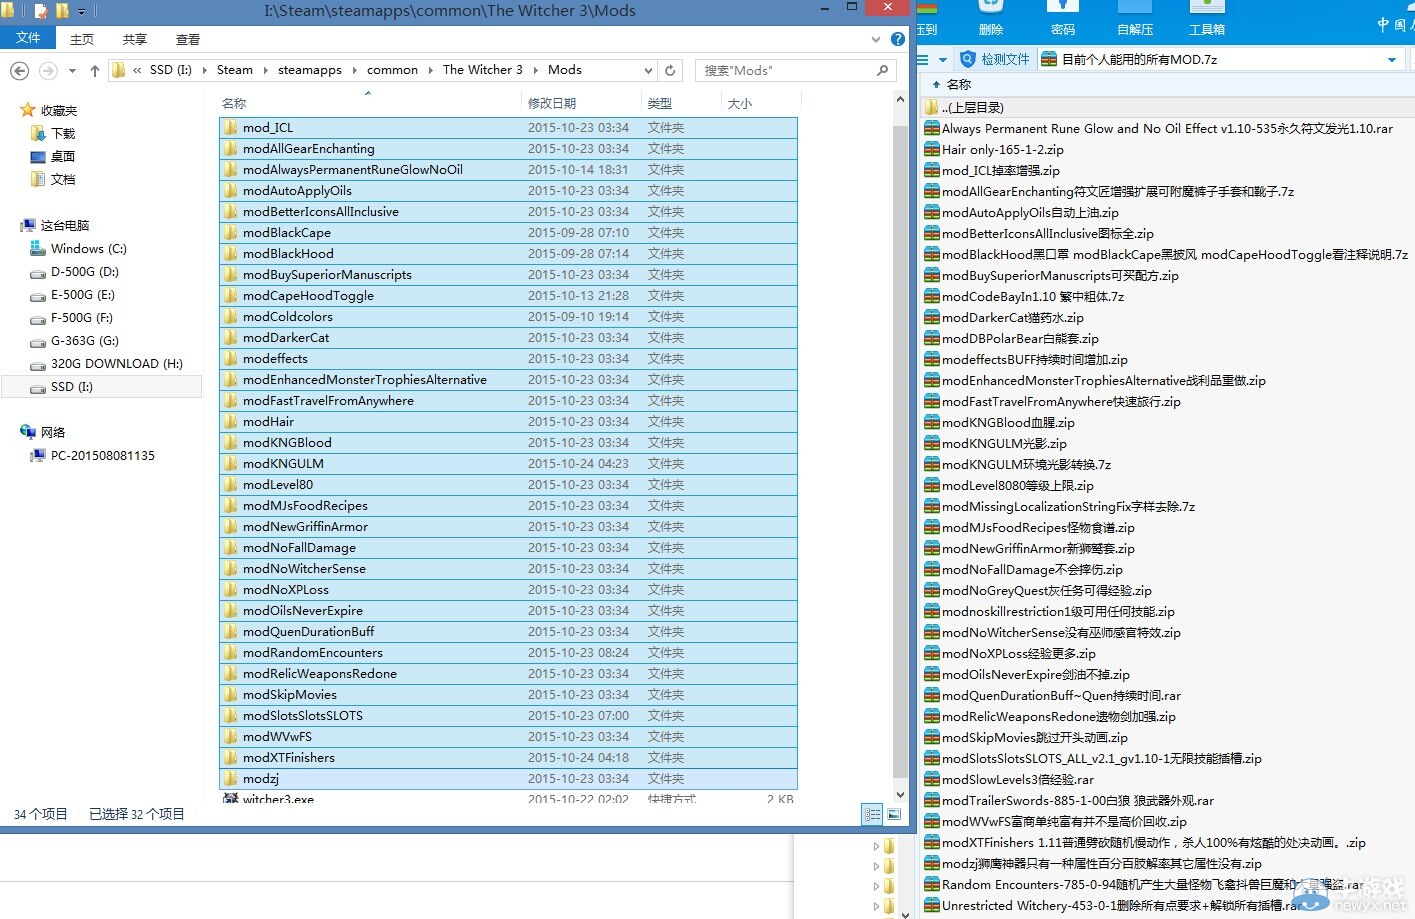Open archiver view mode dropdown arrow

(942, 60)
